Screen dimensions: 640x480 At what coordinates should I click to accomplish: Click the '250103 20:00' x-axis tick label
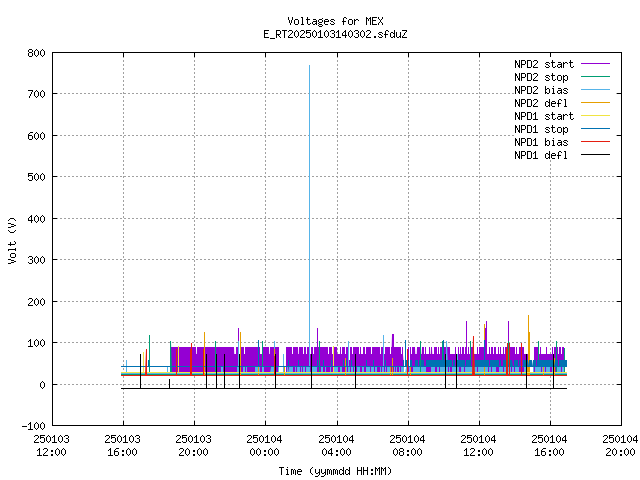[x=193, y=446]
